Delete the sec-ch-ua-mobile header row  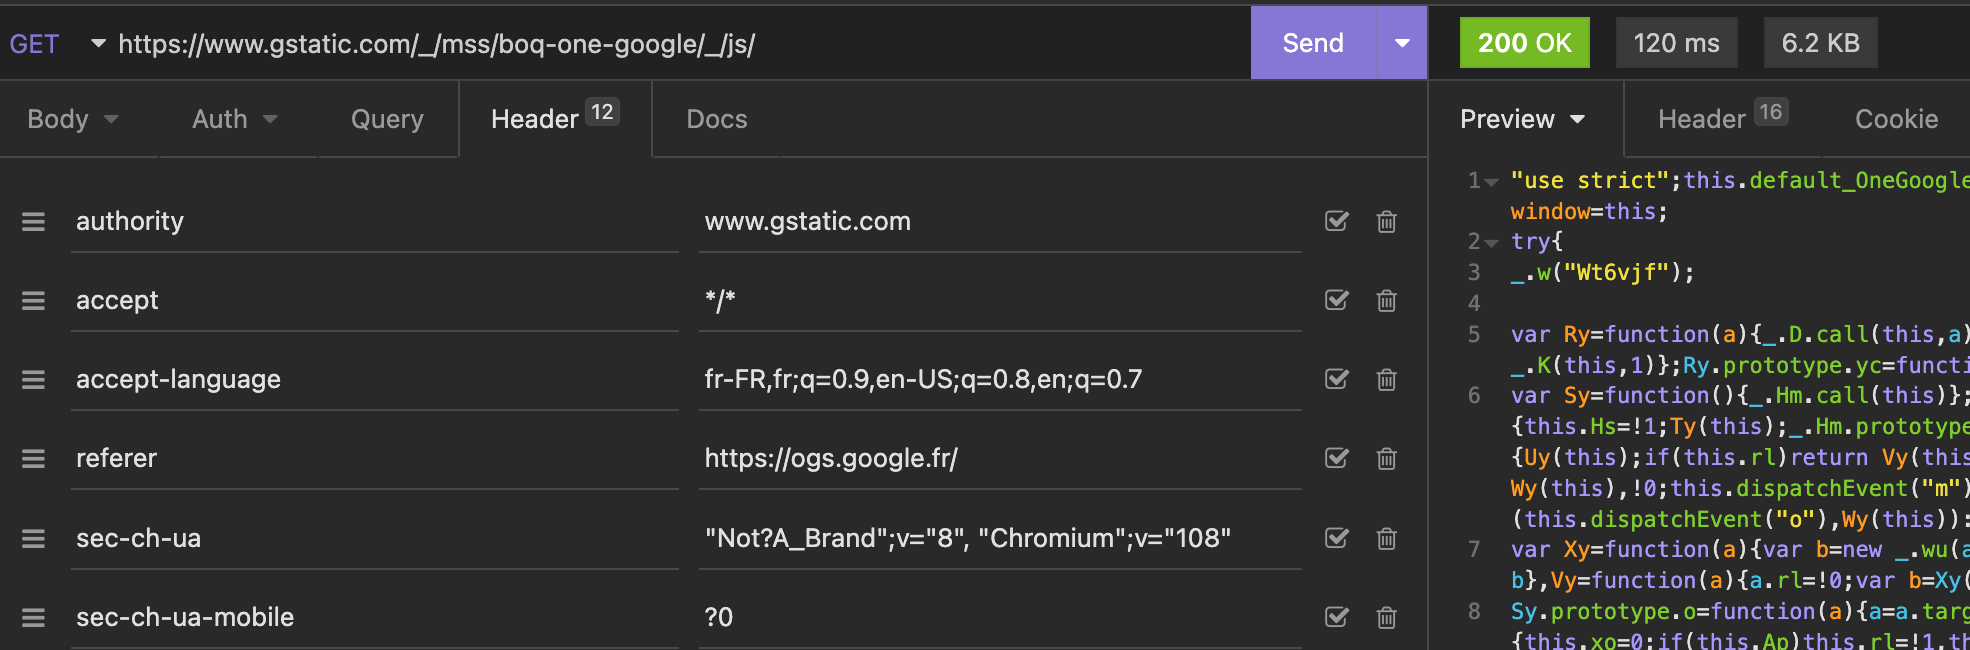1387,618
